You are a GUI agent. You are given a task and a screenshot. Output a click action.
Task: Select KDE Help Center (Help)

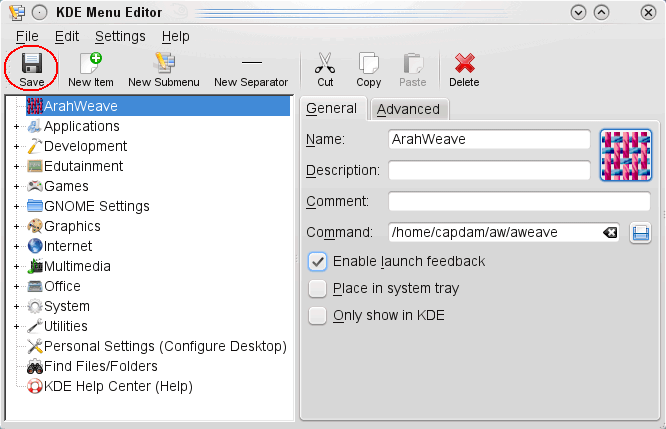(x=110, y=386)
